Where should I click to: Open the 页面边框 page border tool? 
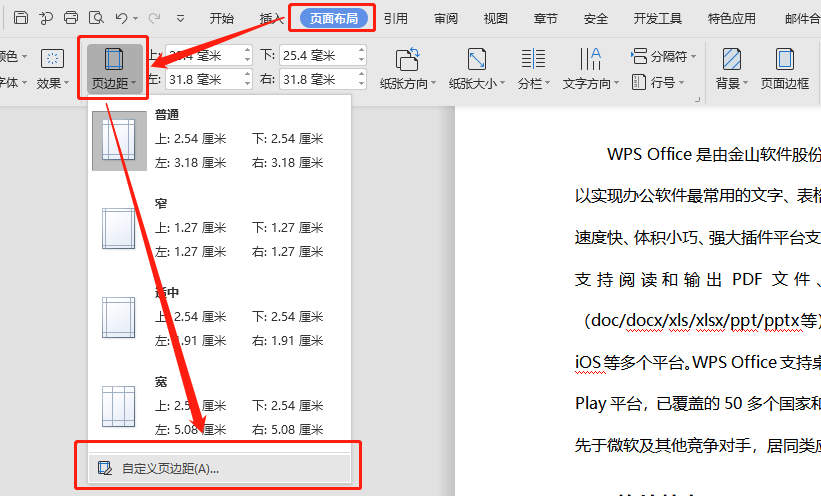[785, 59]
